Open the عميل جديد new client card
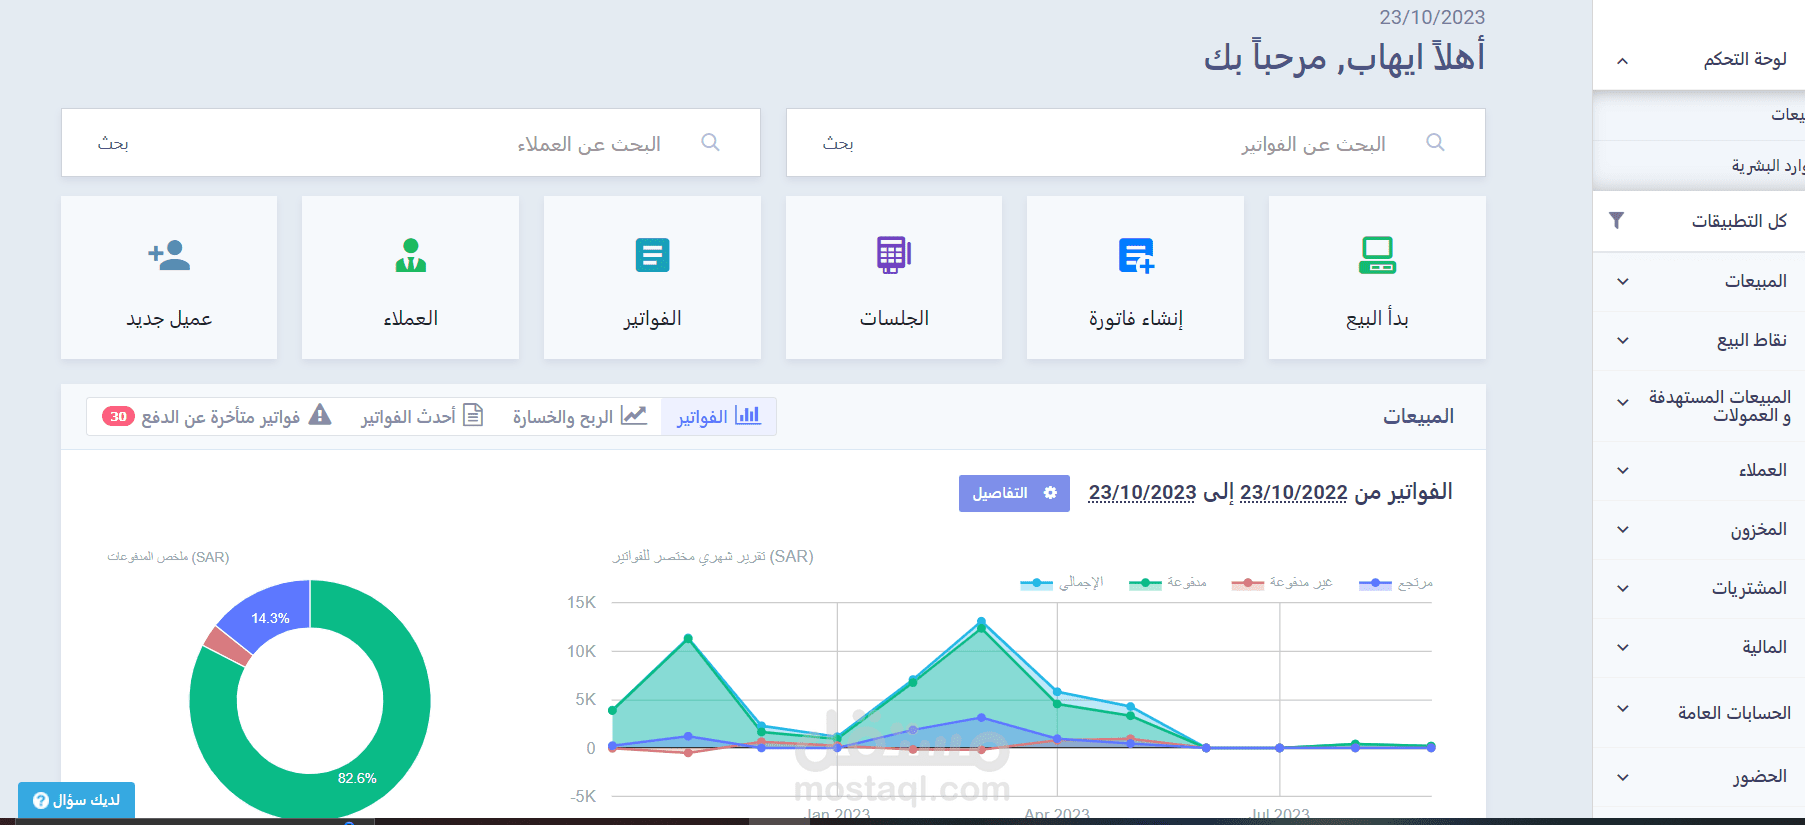The width and height of the screenshot is (1805, 825). pos(169,278)
